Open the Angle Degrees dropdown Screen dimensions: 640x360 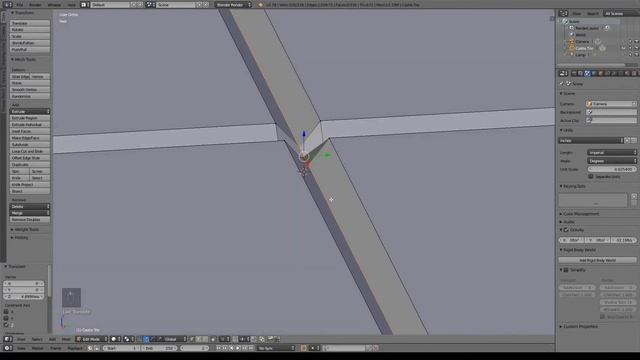pos(612,161)
